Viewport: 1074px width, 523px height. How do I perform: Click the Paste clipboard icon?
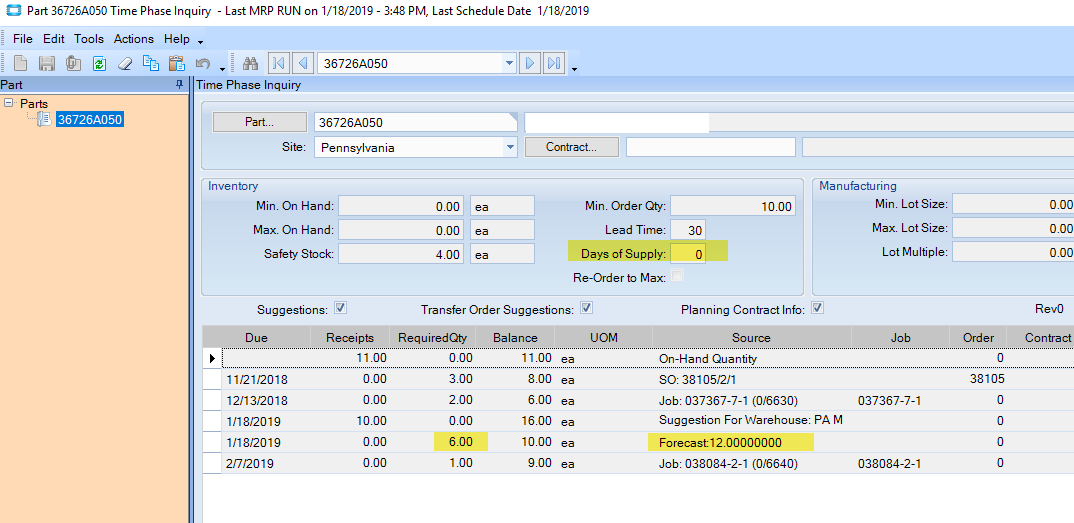[x=177, y=64]
